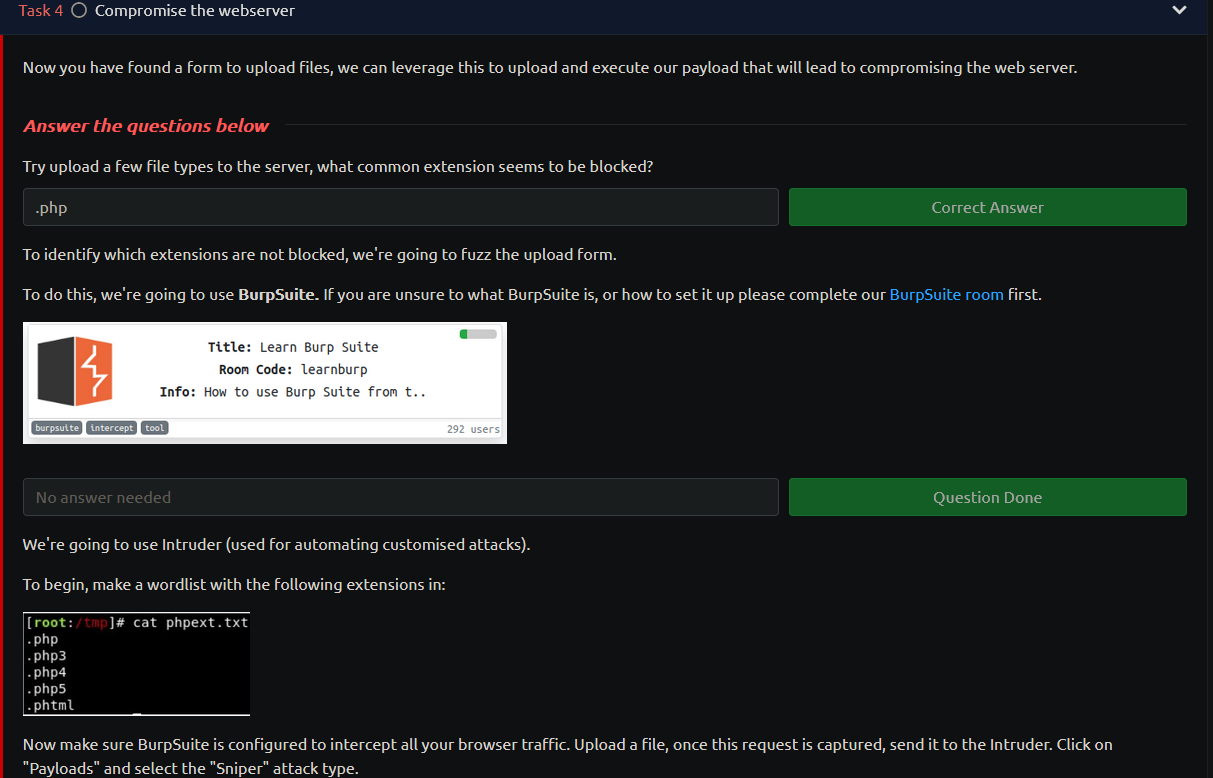Click the 'Correct Answer' button
The height and width of the screenshot is (778, 1213).
pyautogui.click(x=987, y=207)
